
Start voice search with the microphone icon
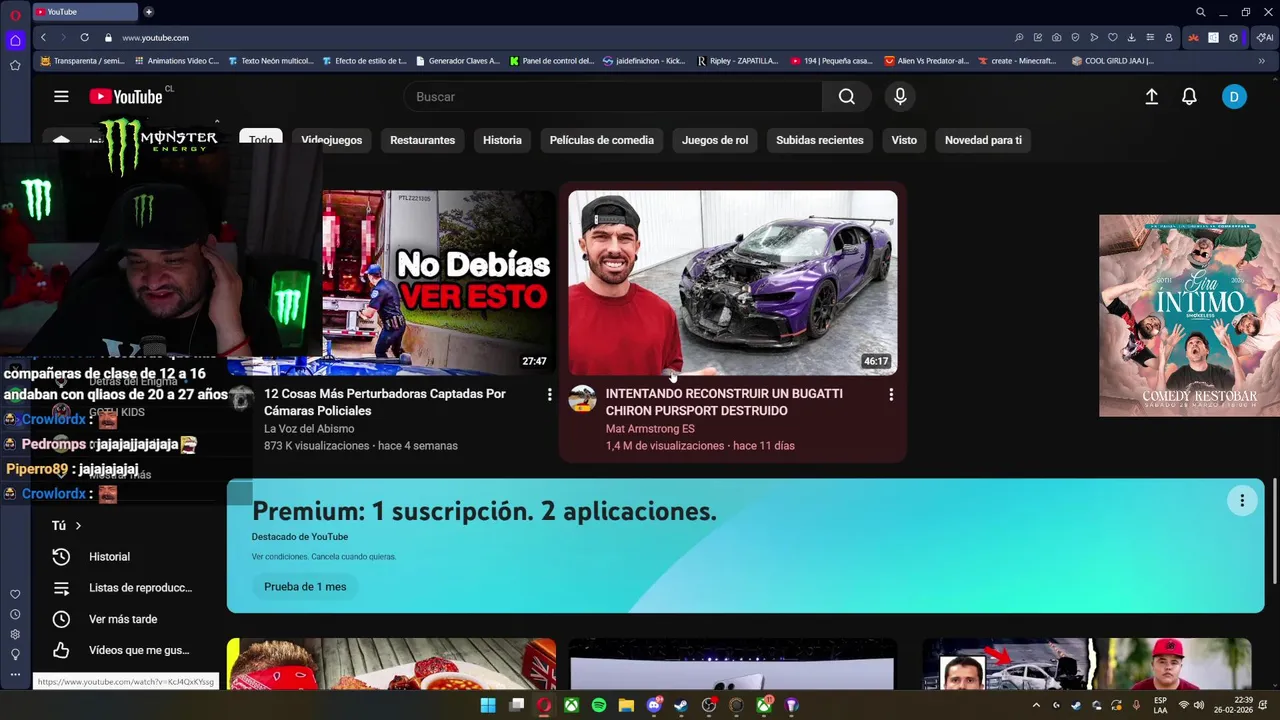pos(900,96)
